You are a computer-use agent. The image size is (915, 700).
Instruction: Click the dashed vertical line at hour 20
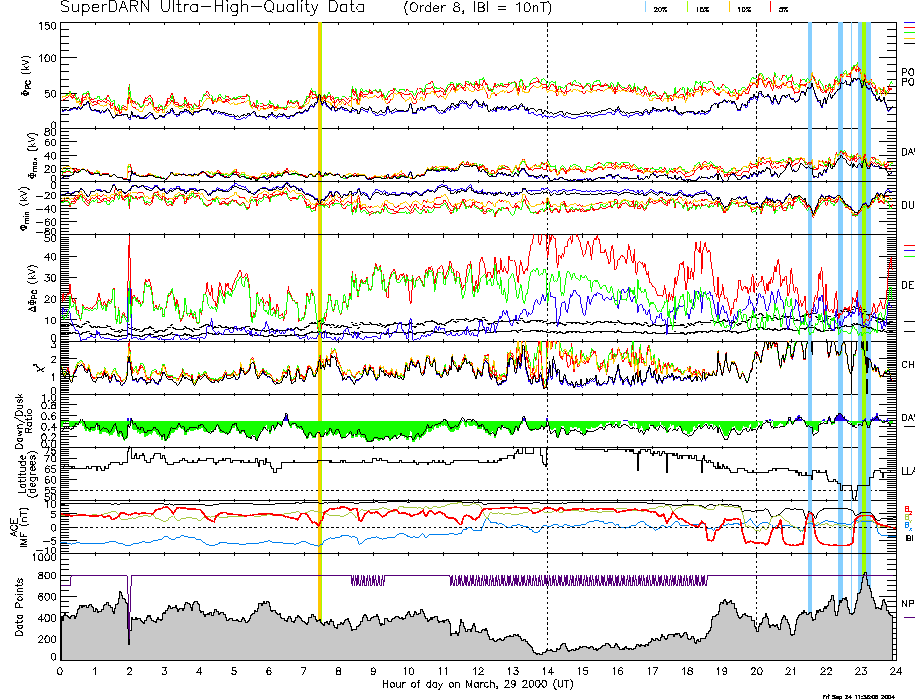point(756,300)
